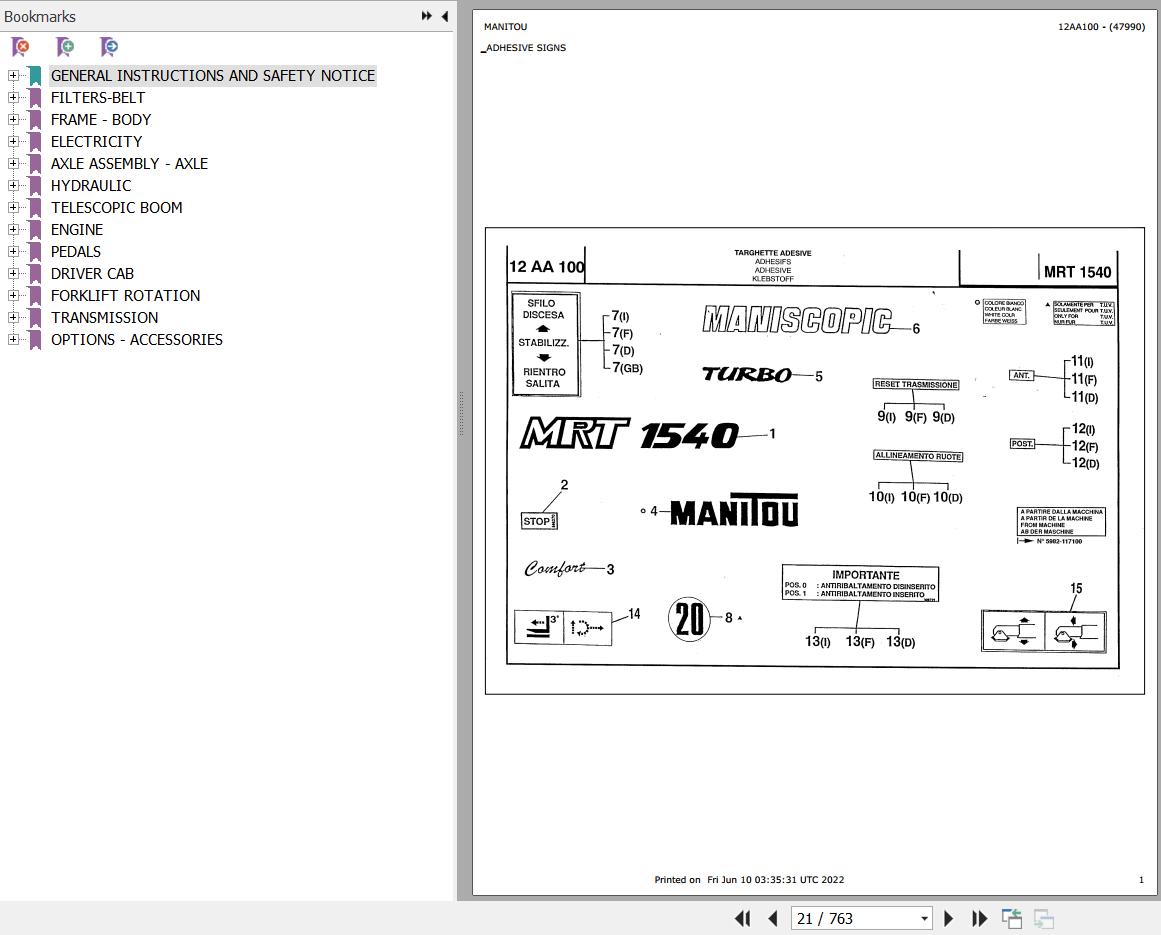The height and width of the screenshot is (935, 1161).
Task: Go to the previous page
Action: [x=773, y=919]
